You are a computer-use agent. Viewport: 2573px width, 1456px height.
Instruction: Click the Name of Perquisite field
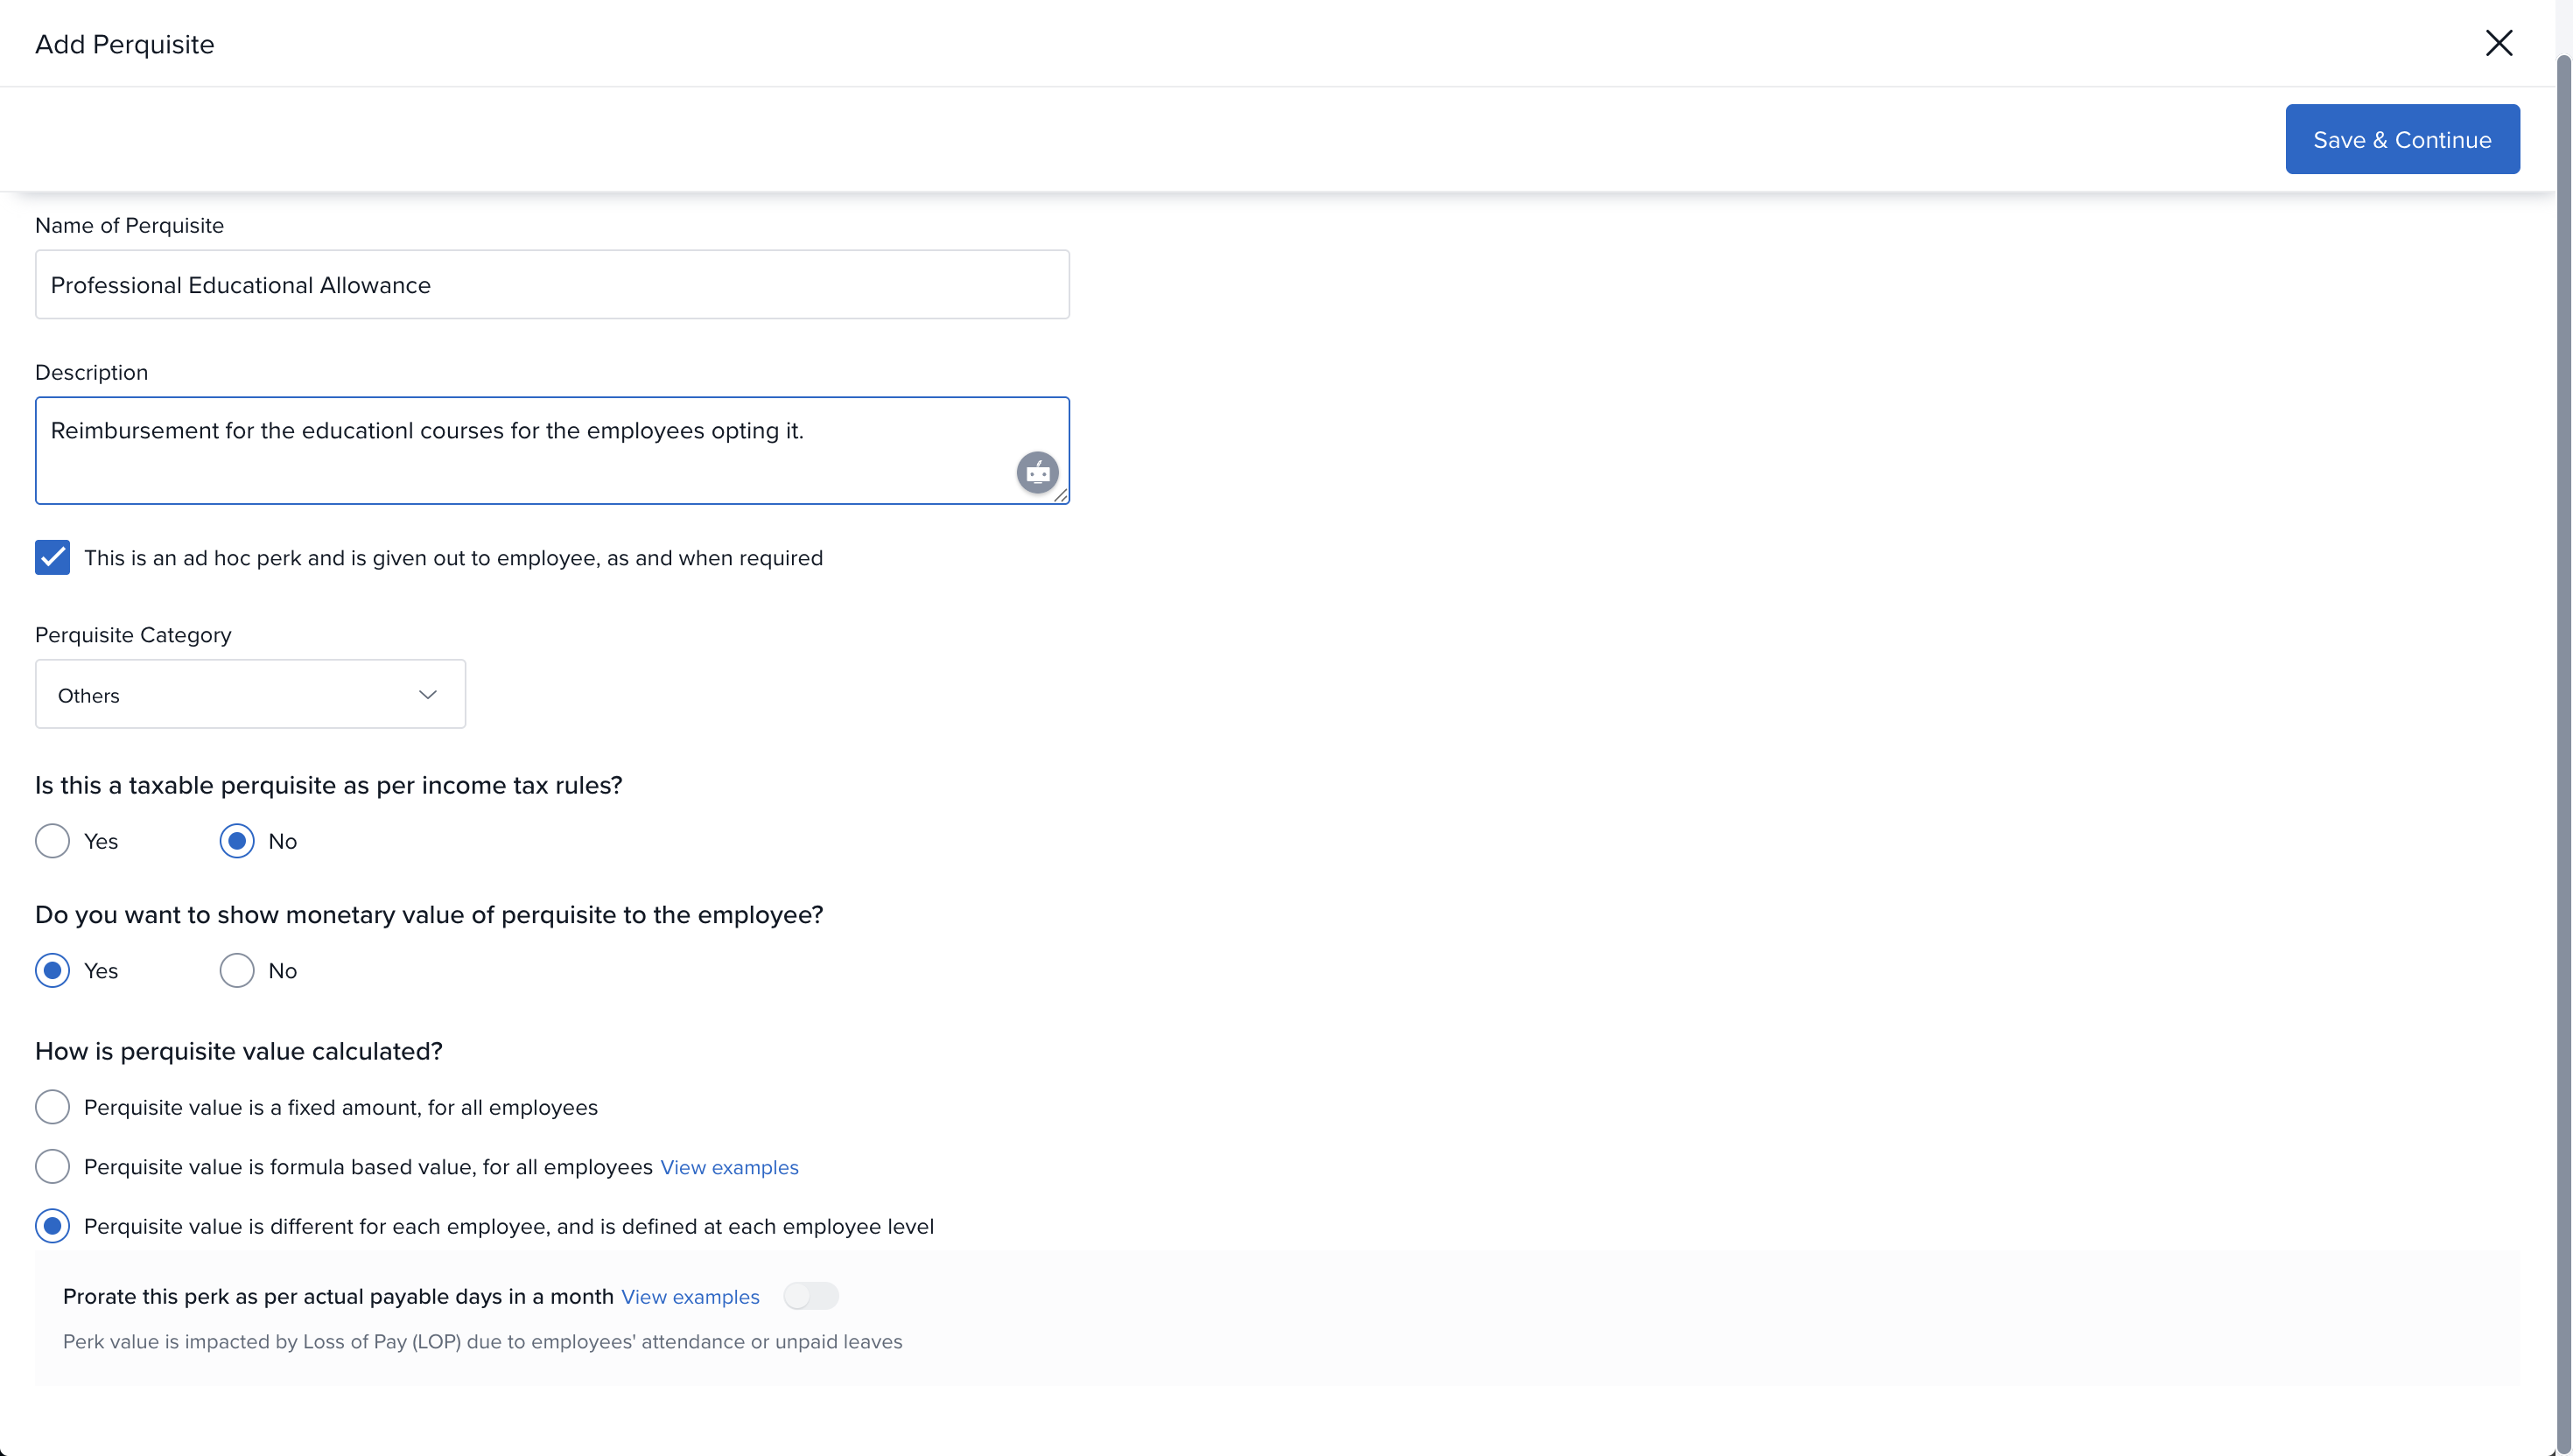pyautogui.click(x=552, y=285)
